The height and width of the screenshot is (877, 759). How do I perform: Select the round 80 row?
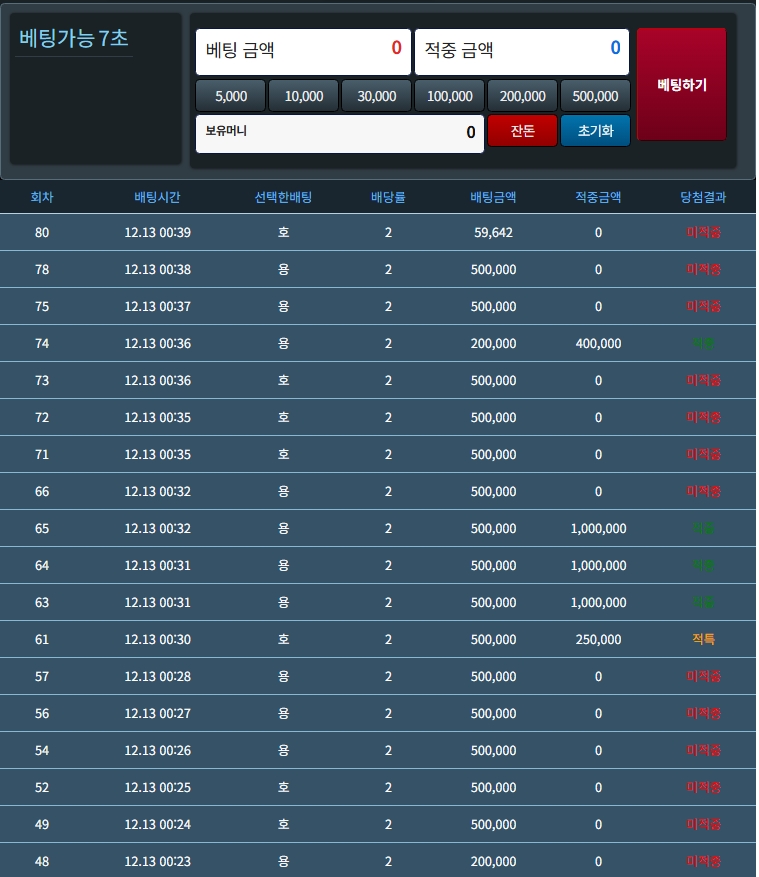pos(378,233)
